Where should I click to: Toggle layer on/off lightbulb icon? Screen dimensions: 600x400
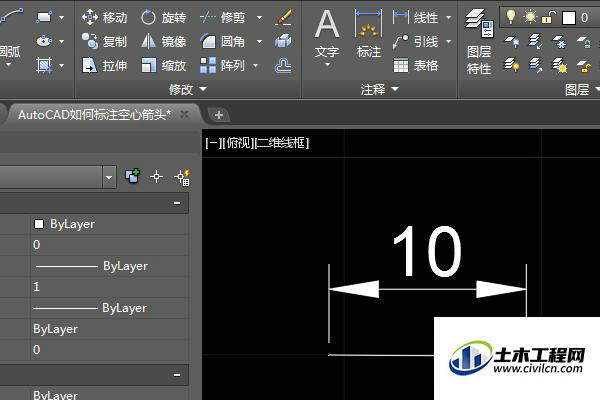[x=511, y=17]
